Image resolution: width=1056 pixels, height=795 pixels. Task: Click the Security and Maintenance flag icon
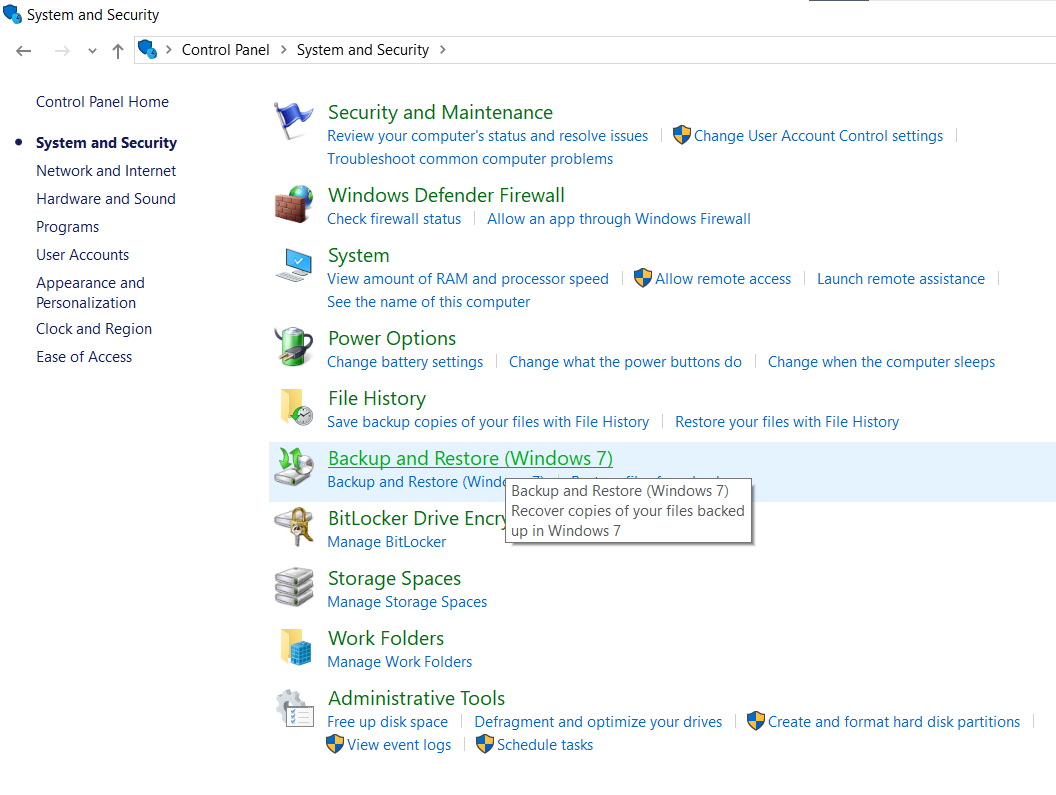point(294,122)
